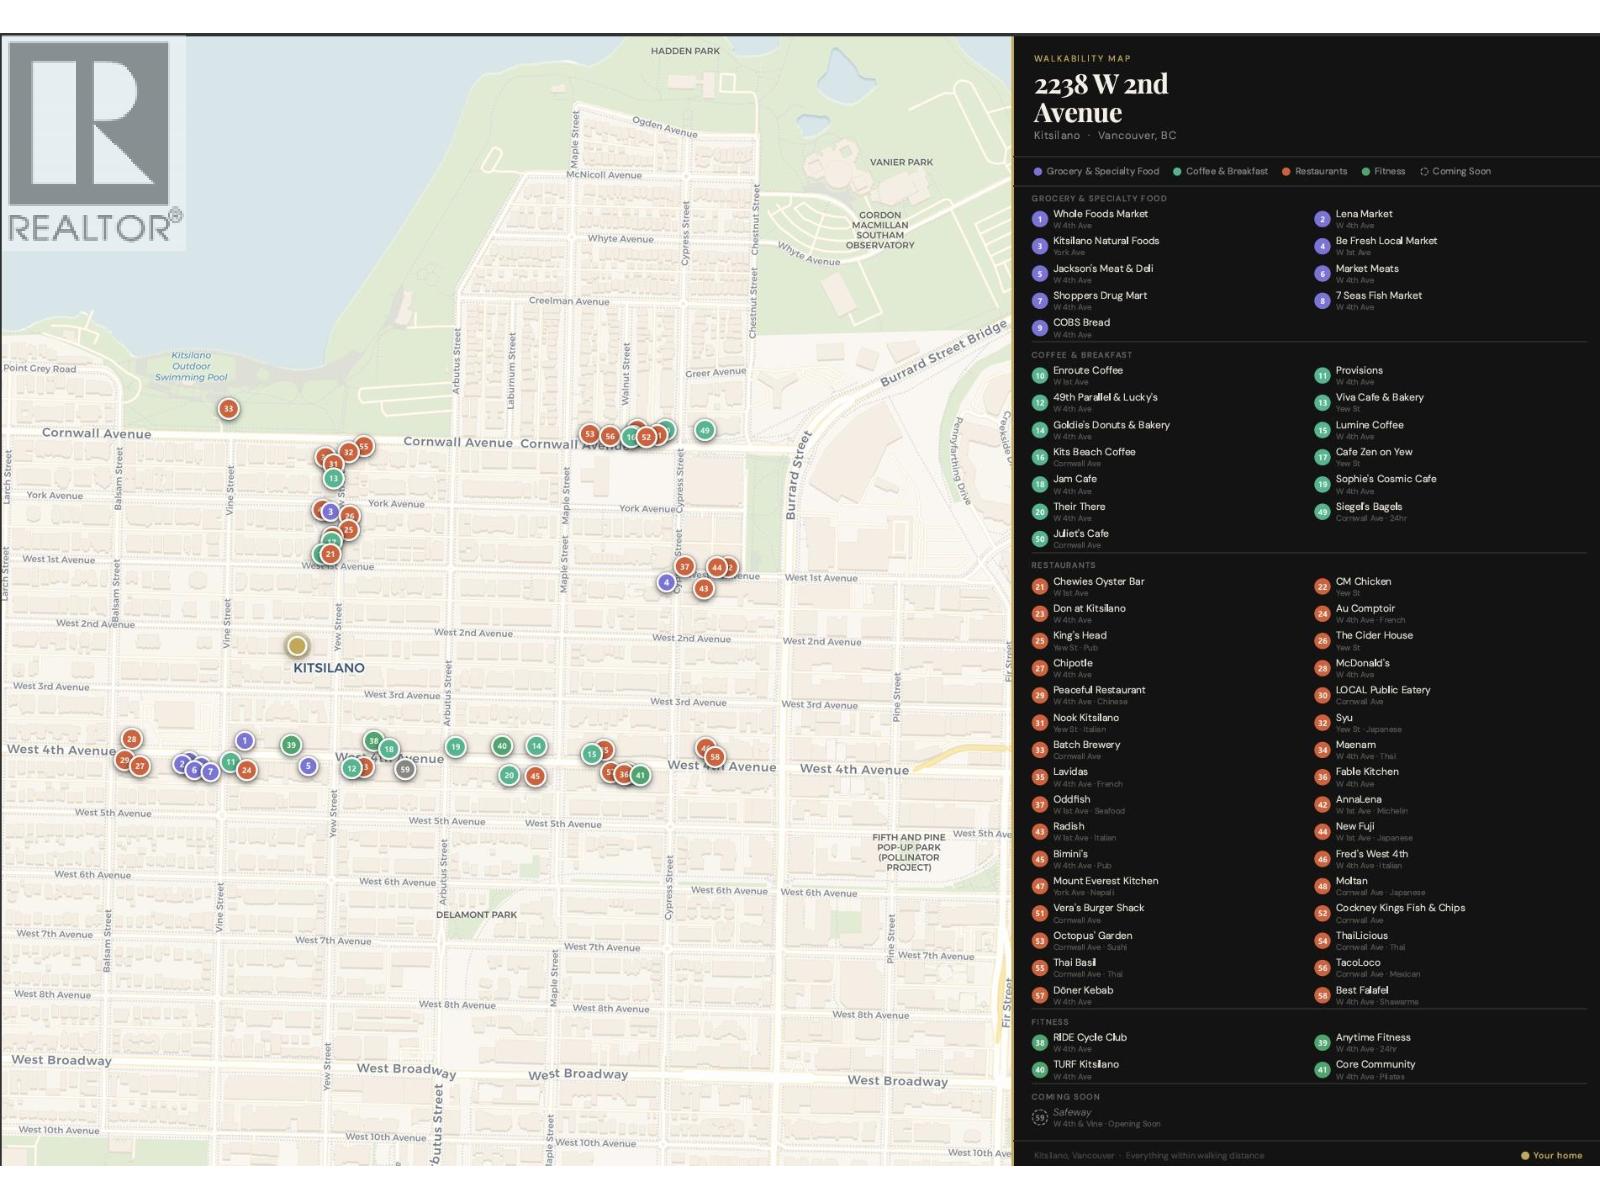
Task: Click orange marker 28 on West 4th Avenue
Action: pos(131,739)
